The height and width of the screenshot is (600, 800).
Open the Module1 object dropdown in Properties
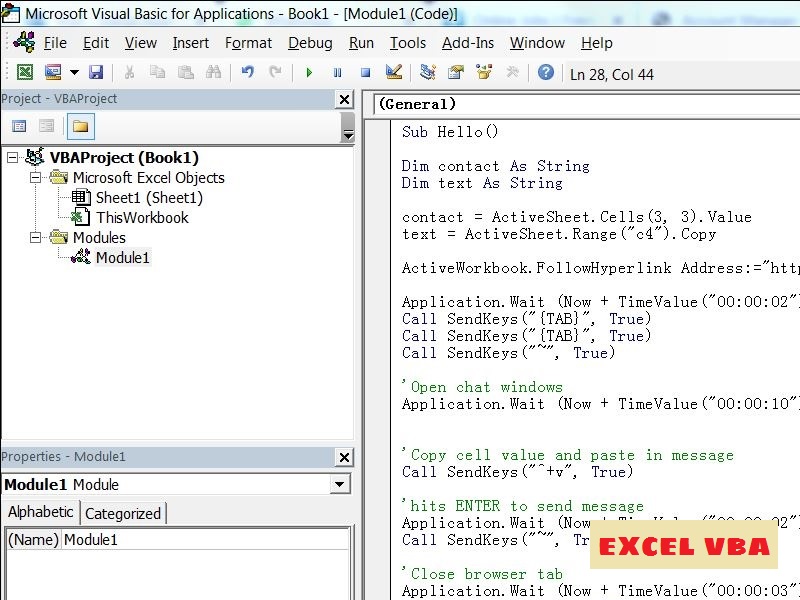point(341,485)
